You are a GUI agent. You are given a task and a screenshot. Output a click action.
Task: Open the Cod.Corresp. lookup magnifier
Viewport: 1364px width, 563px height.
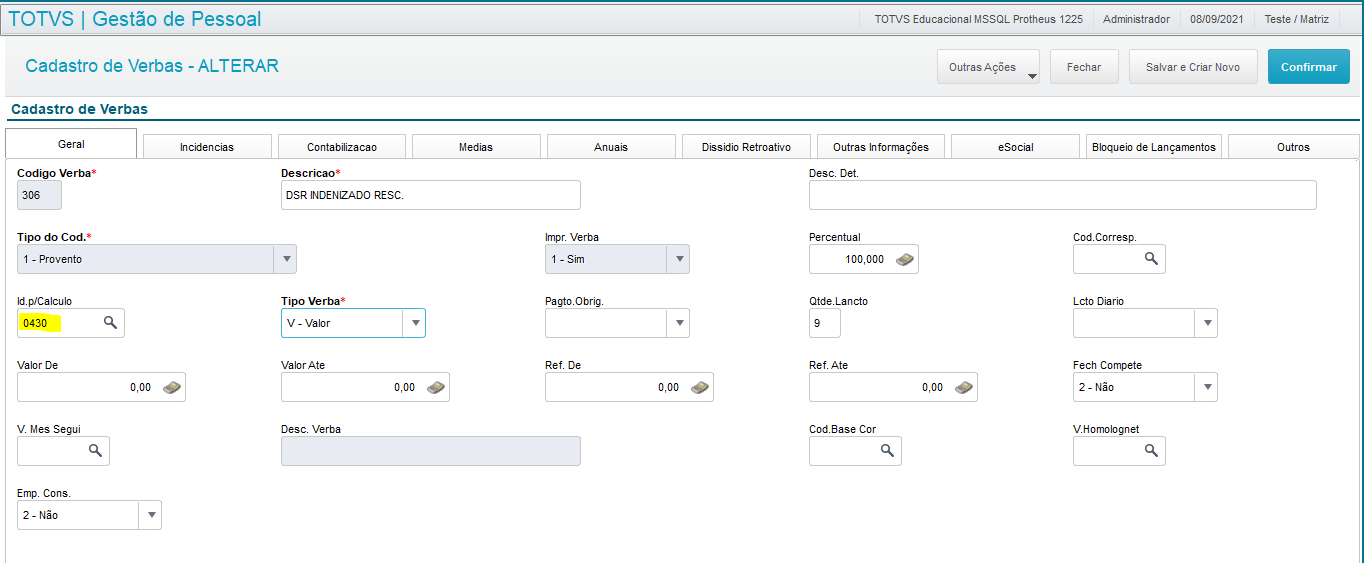(x=1151, y=259)
